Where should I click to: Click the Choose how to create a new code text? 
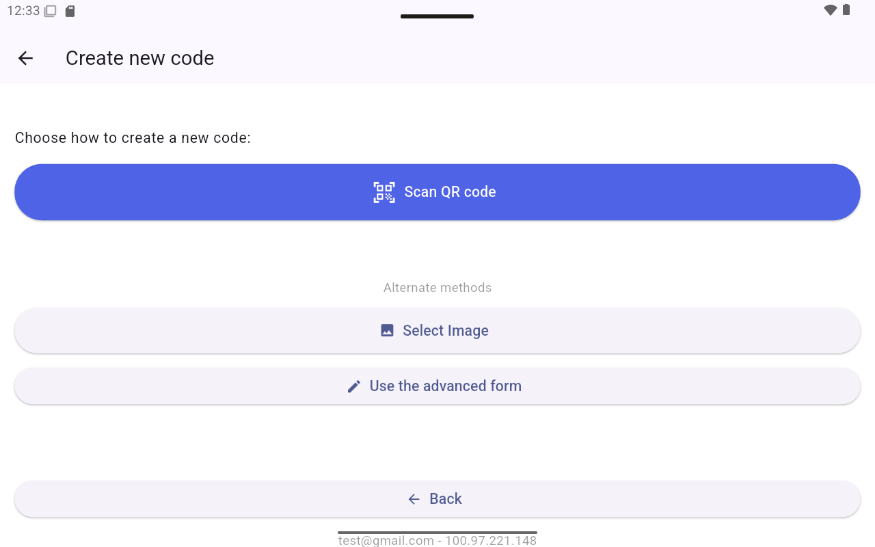[133, 138]
